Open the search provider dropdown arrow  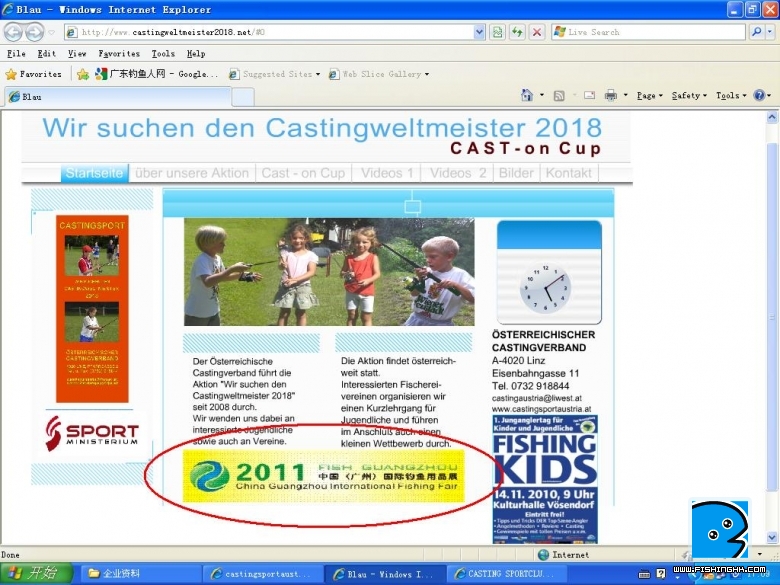point(770,32)
